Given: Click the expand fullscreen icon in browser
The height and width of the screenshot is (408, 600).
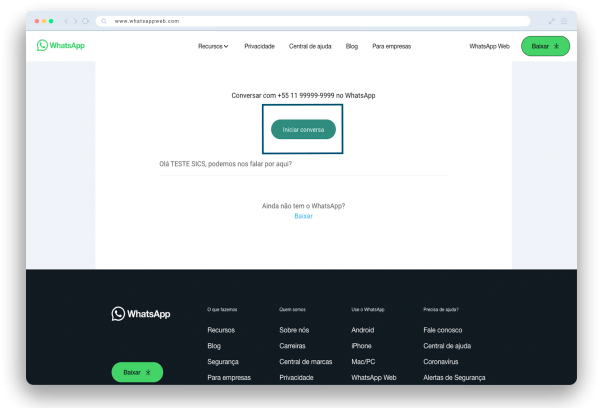Looking at the screenshot, I should (x=551, y=21).
